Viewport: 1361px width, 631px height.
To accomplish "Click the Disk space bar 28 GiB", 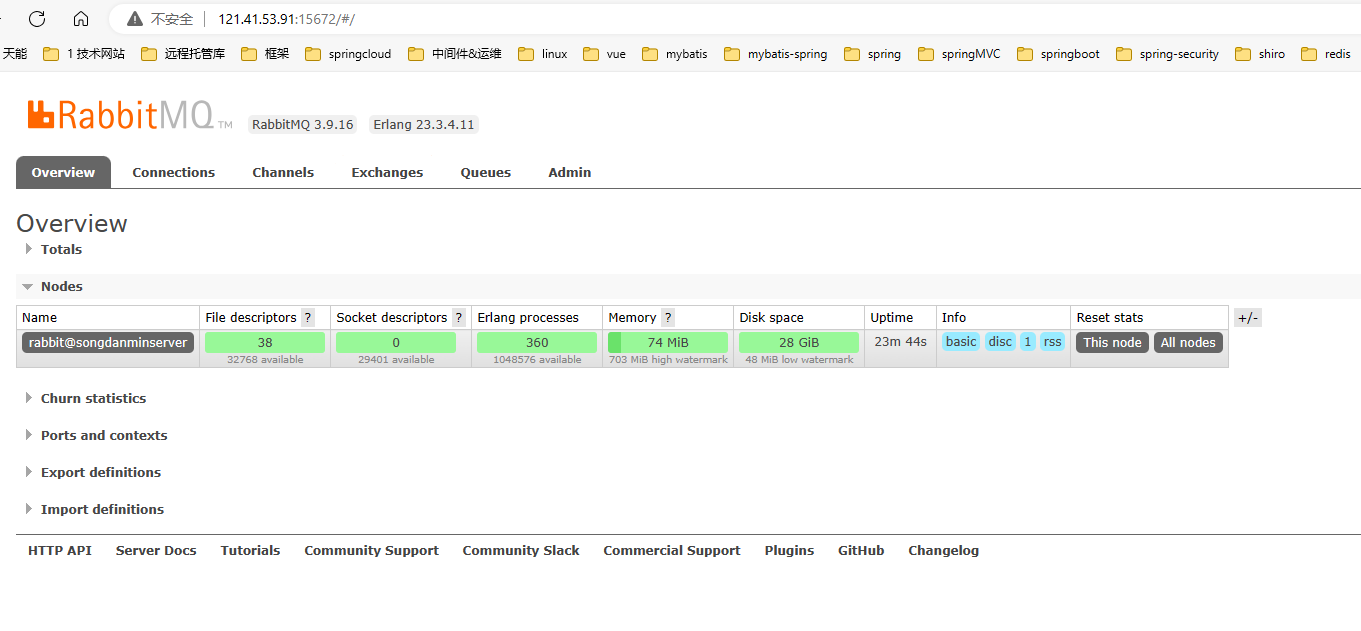I will [x=799, y=342].
